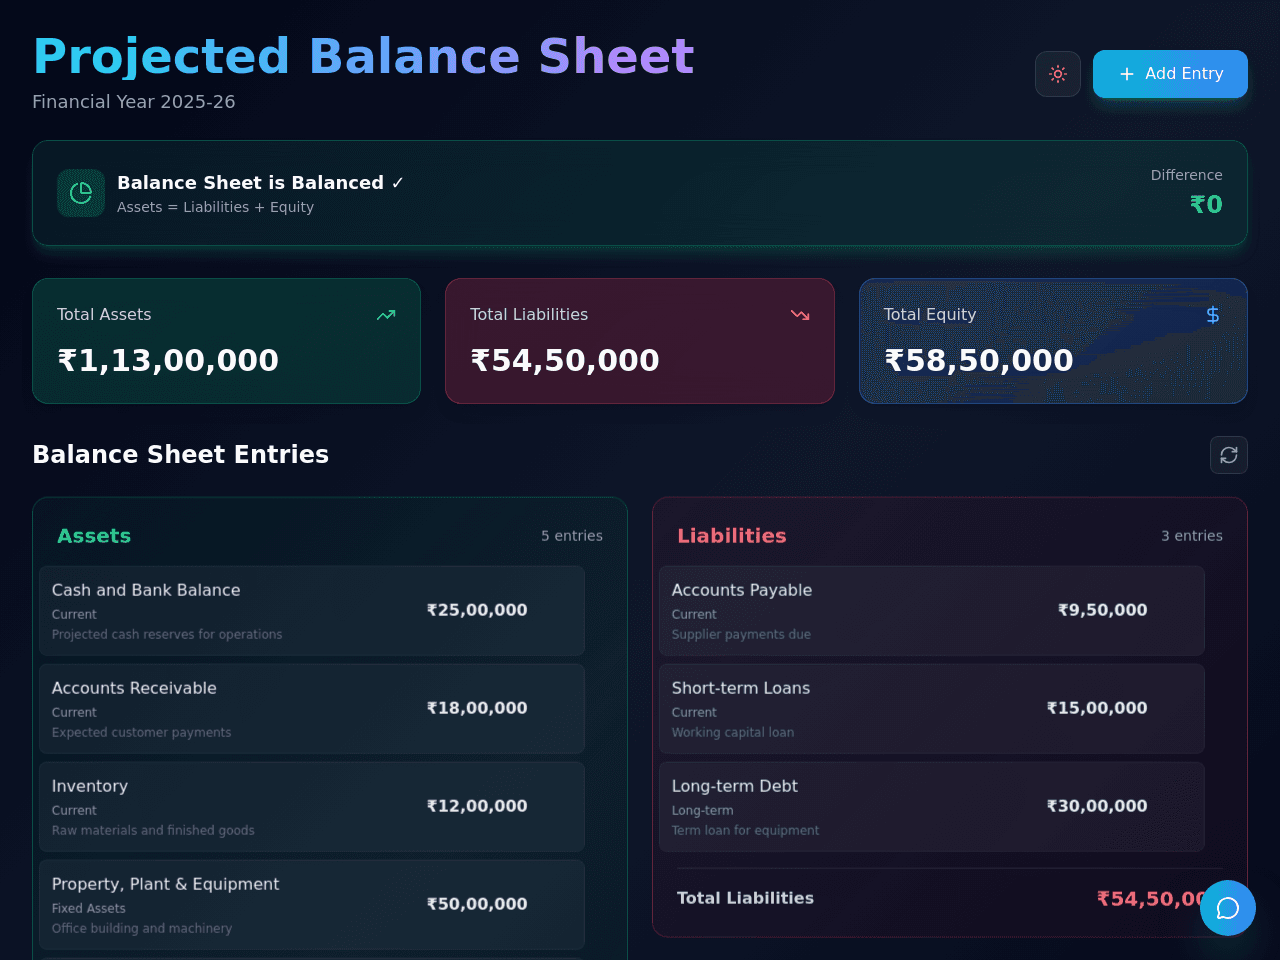Click the Balance Sheet is Balanced message
The height and width of the screenshot is (960, 1280).
[x=261, y=183]
